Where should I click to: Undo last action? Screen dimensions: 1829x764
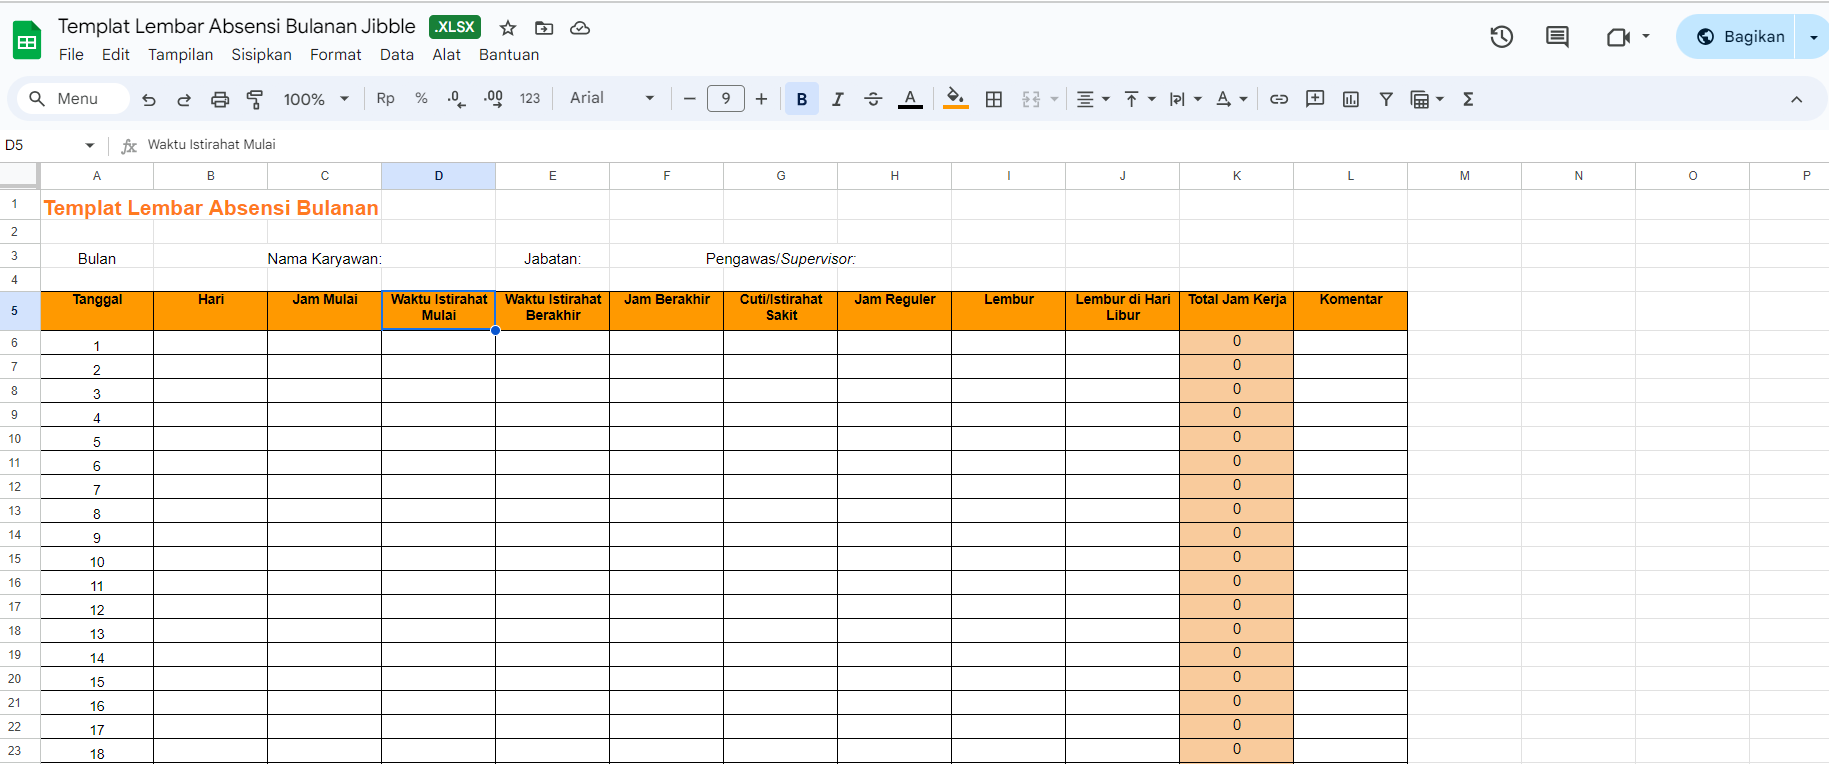(149, 99)
